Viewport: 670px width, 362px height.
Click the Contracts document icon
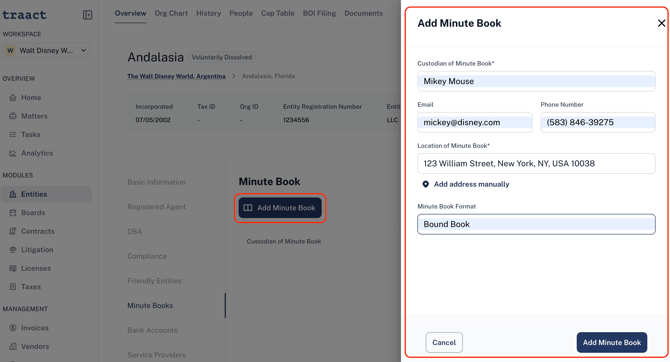(13, 231)
